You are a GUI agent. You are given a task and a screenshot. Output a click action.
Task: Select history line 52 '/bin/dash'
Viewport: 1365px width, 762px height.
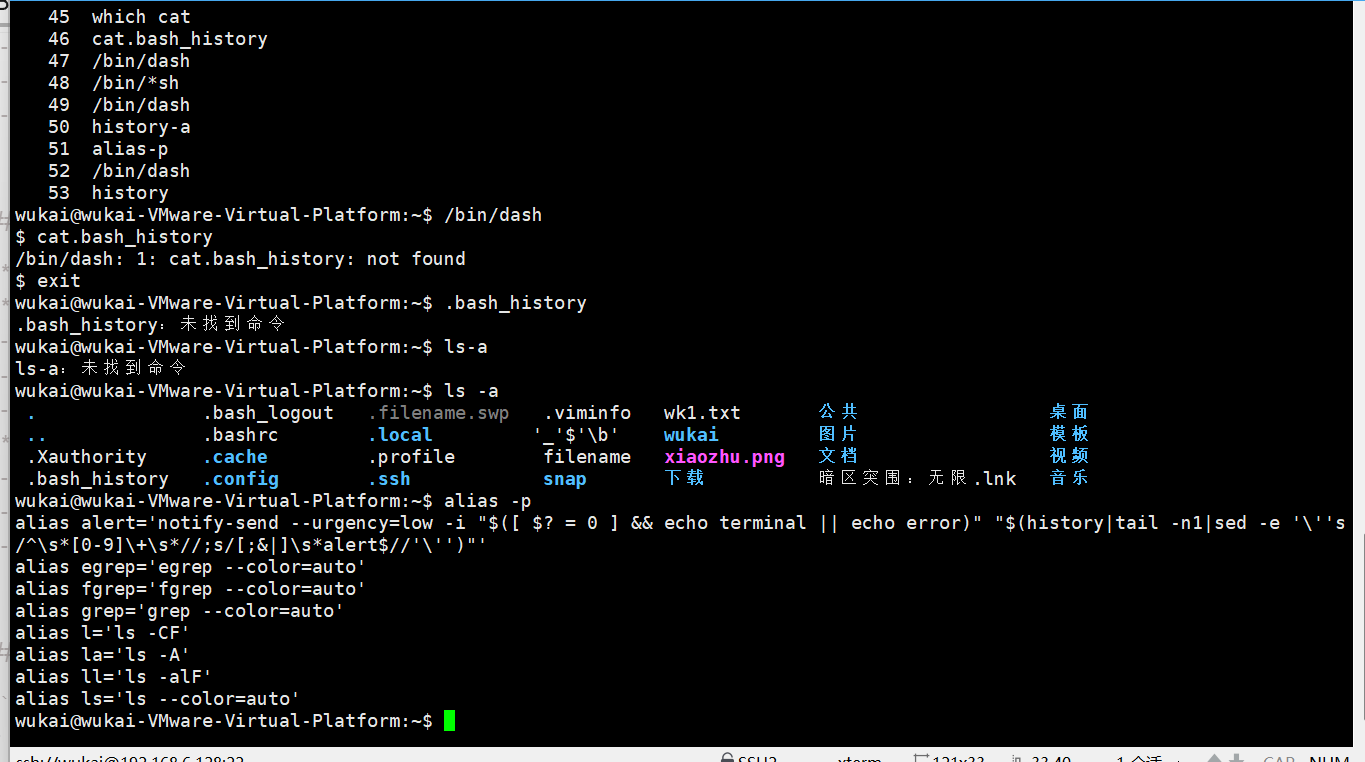pos(119,171)
